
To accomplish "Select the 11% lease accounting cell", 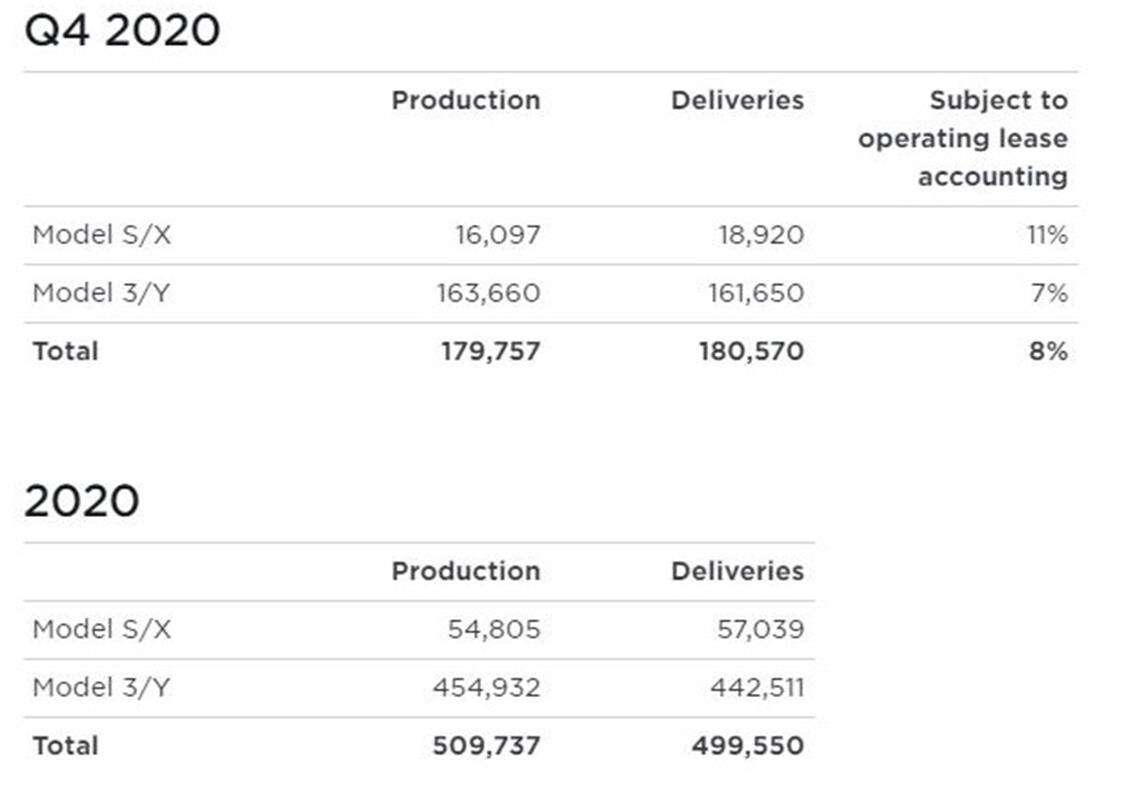I will (1047, 235).
